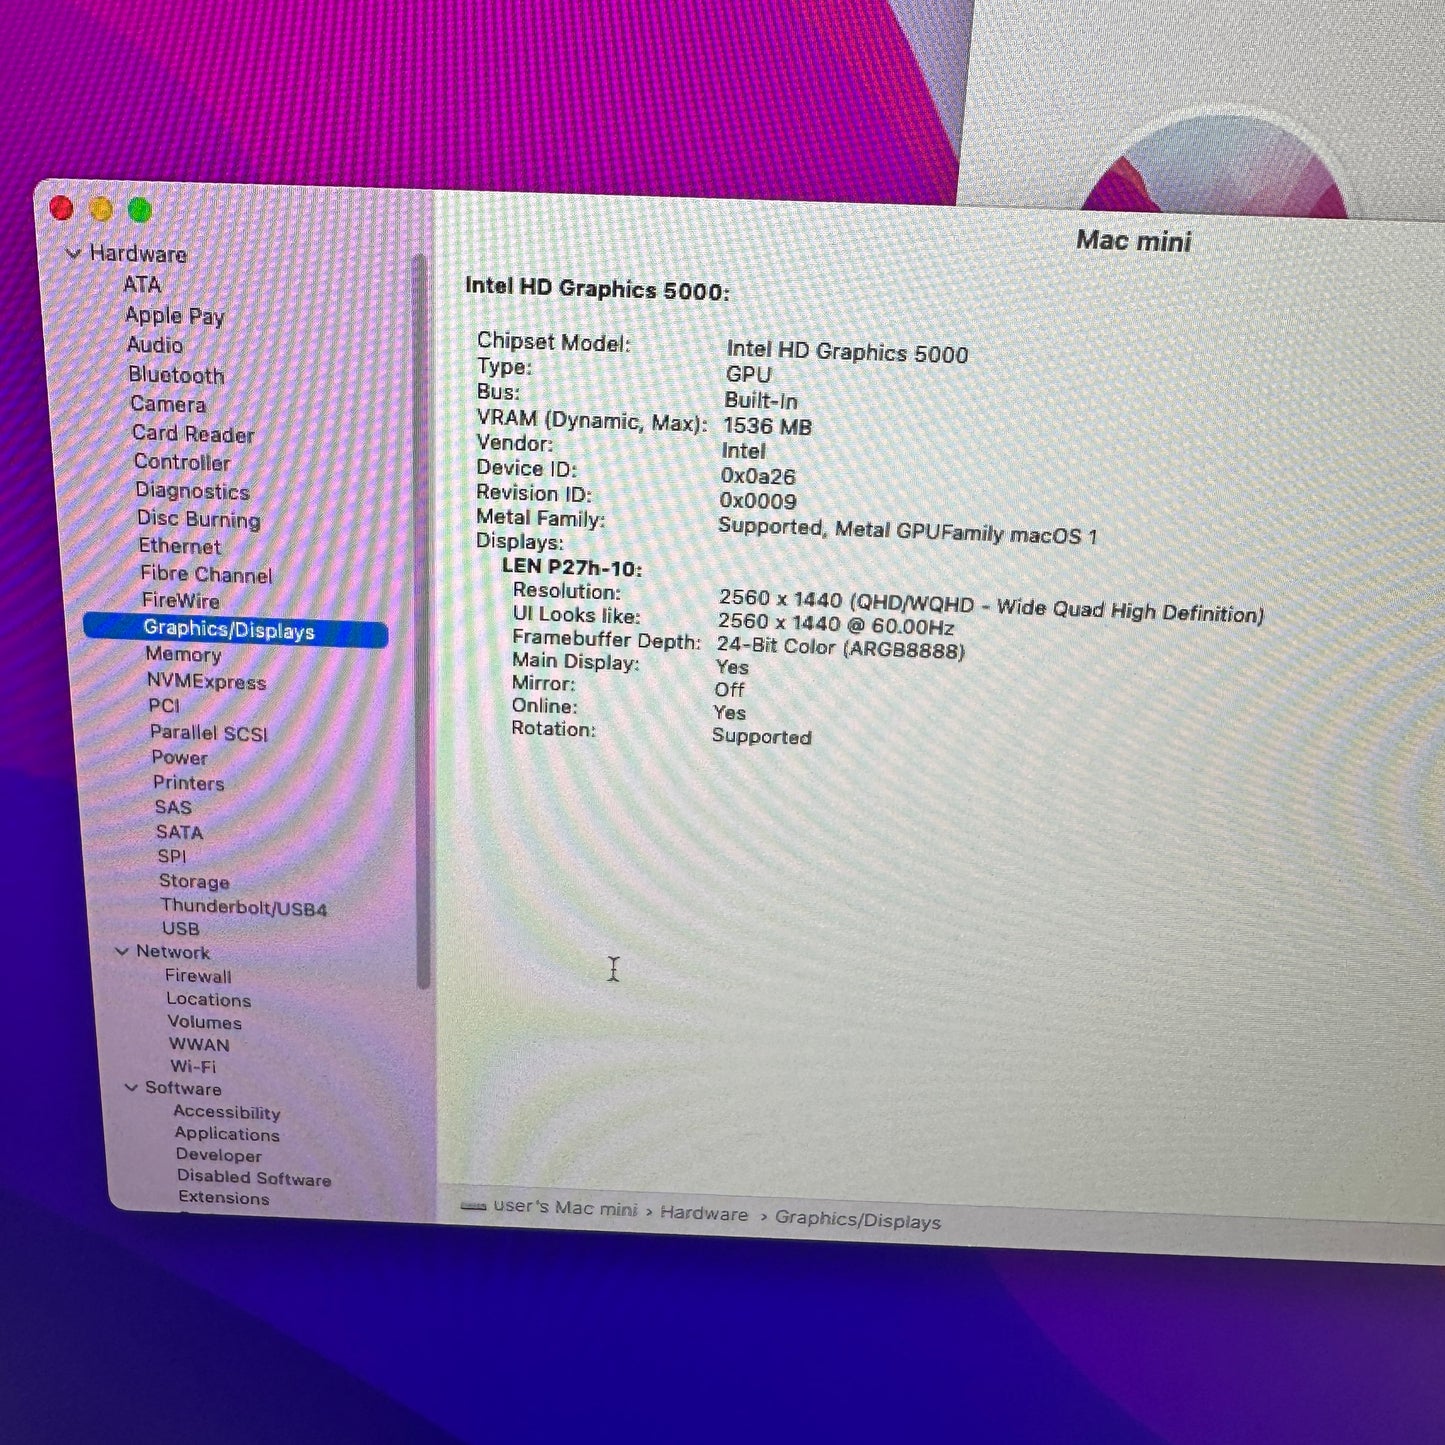
Task: Open the Storage entry
Action: (x=194, y=881)
